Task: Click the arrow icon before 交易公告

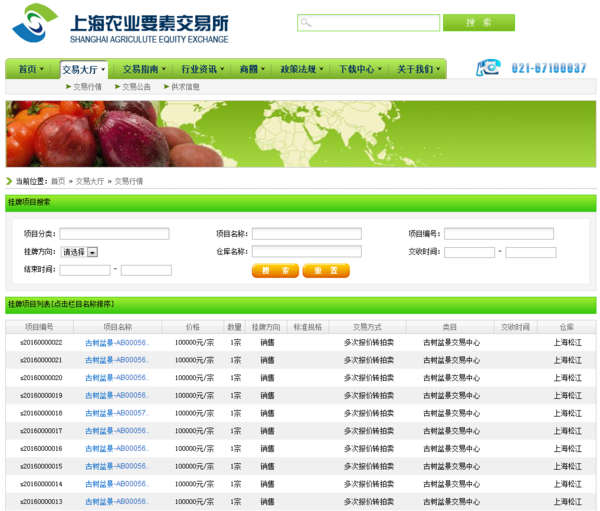Action: click(x=117, y=87)
